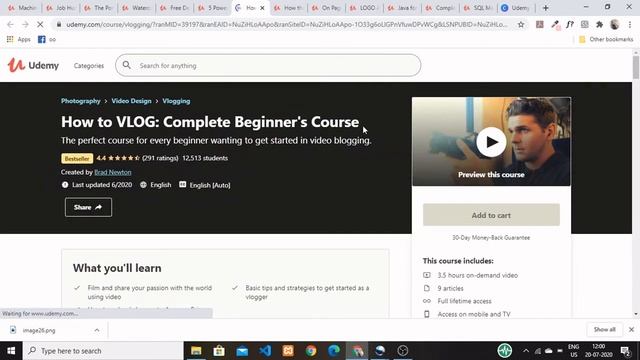Open File Explorer from taskbar
Image resolution: width=640 pixels, height=360 pixels.
[x=196, y=351]
